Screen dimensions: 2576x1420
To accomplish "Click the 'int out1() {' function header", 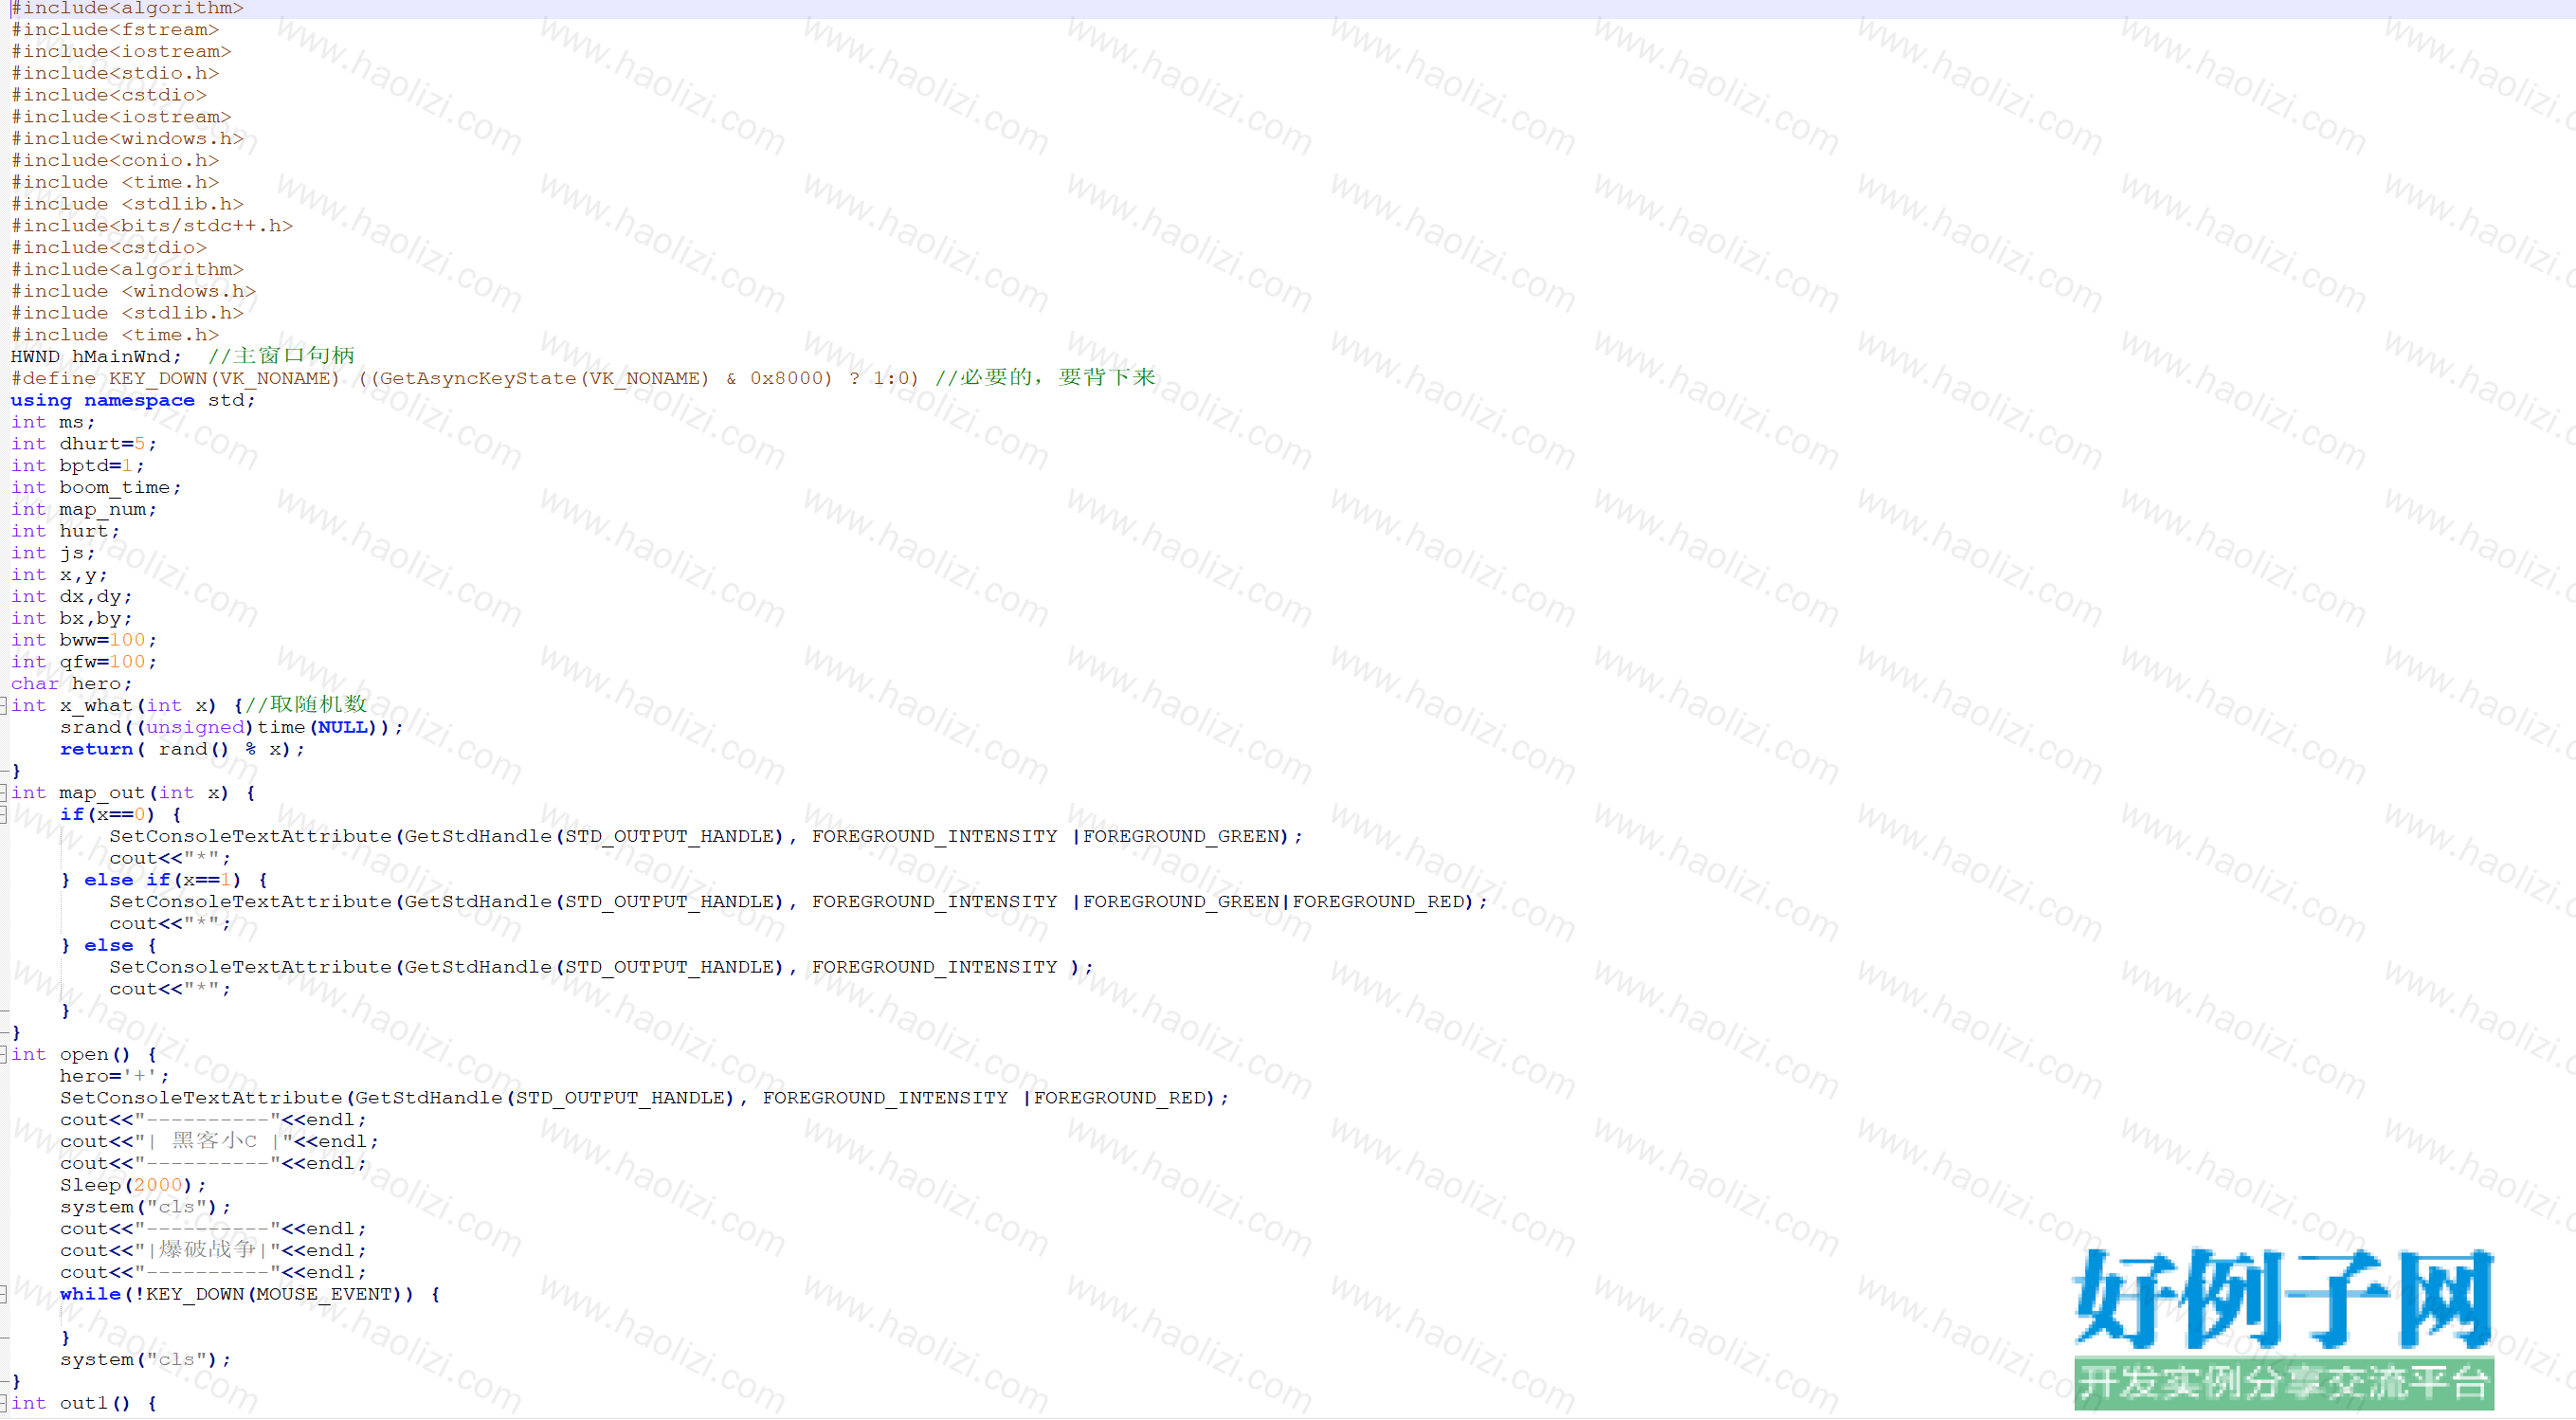I will (x=84, y=1404).
